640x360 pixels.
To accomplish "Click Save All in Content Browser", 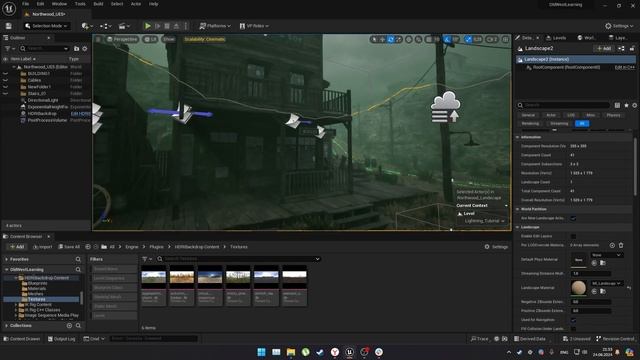I will (x=69, y=247).
